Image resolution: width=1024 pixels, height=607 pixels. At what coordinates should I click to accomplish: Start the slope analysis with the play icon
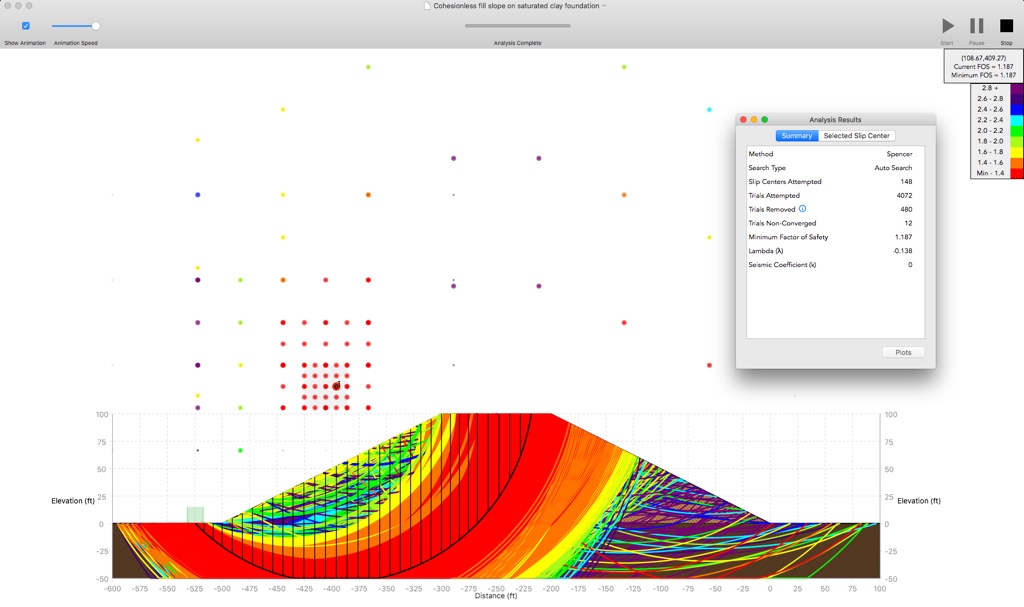[948, 26]
